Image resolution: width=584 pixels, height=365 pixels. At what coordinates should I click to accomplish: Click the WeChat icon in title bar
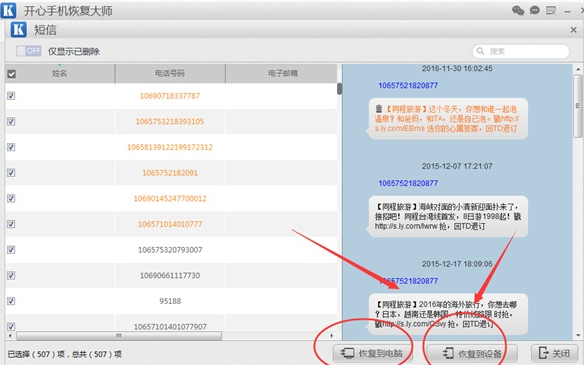(x=518, y=10)
